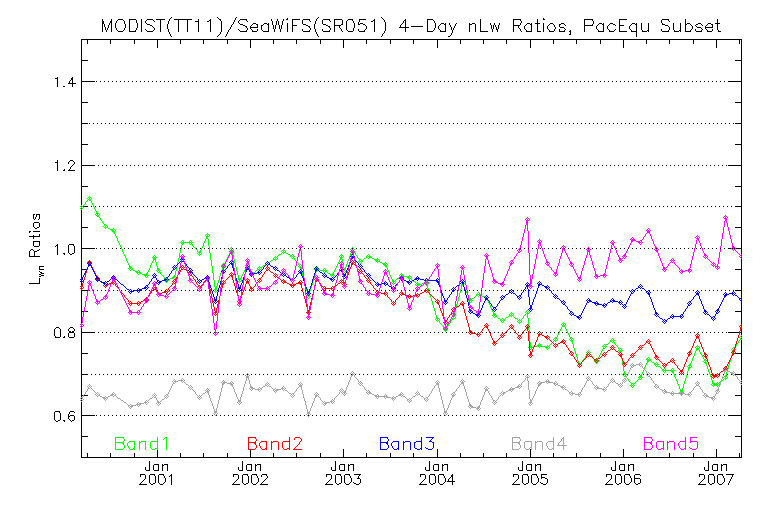The image size is (768, 512).
Task: Click the 1.4 y-axis tick value
Action: [x=64, y=82]
